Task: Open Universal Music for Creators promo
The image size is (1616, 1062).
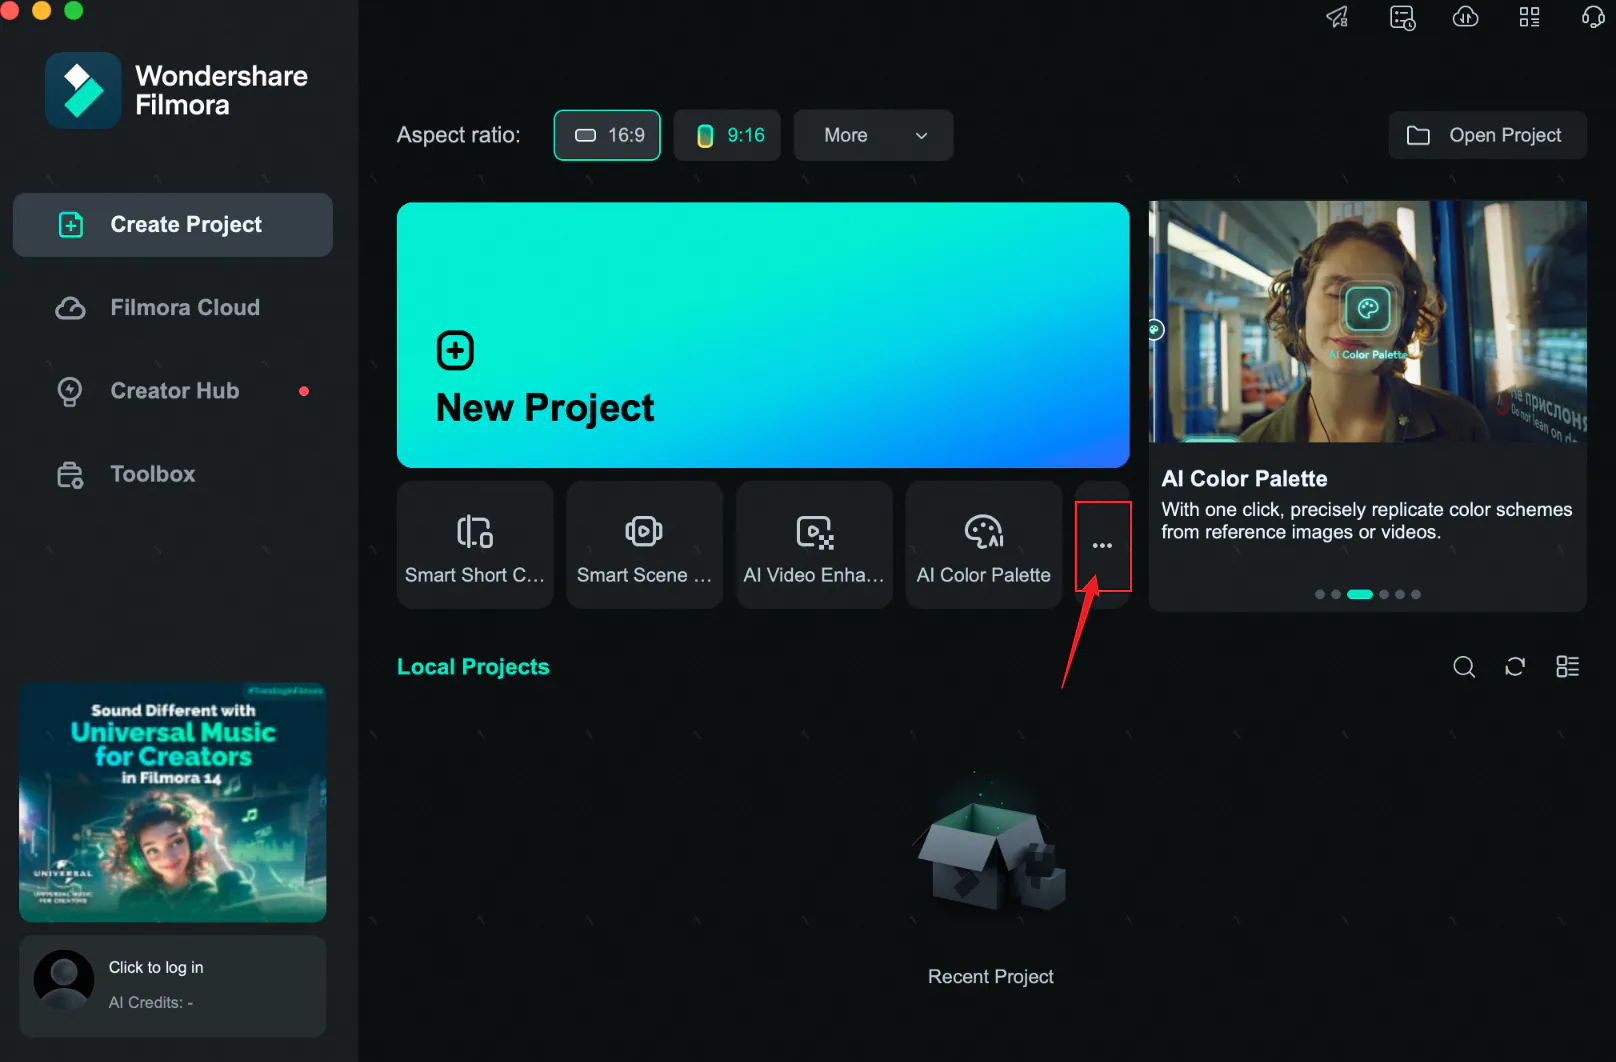Action: click(173, 803)
